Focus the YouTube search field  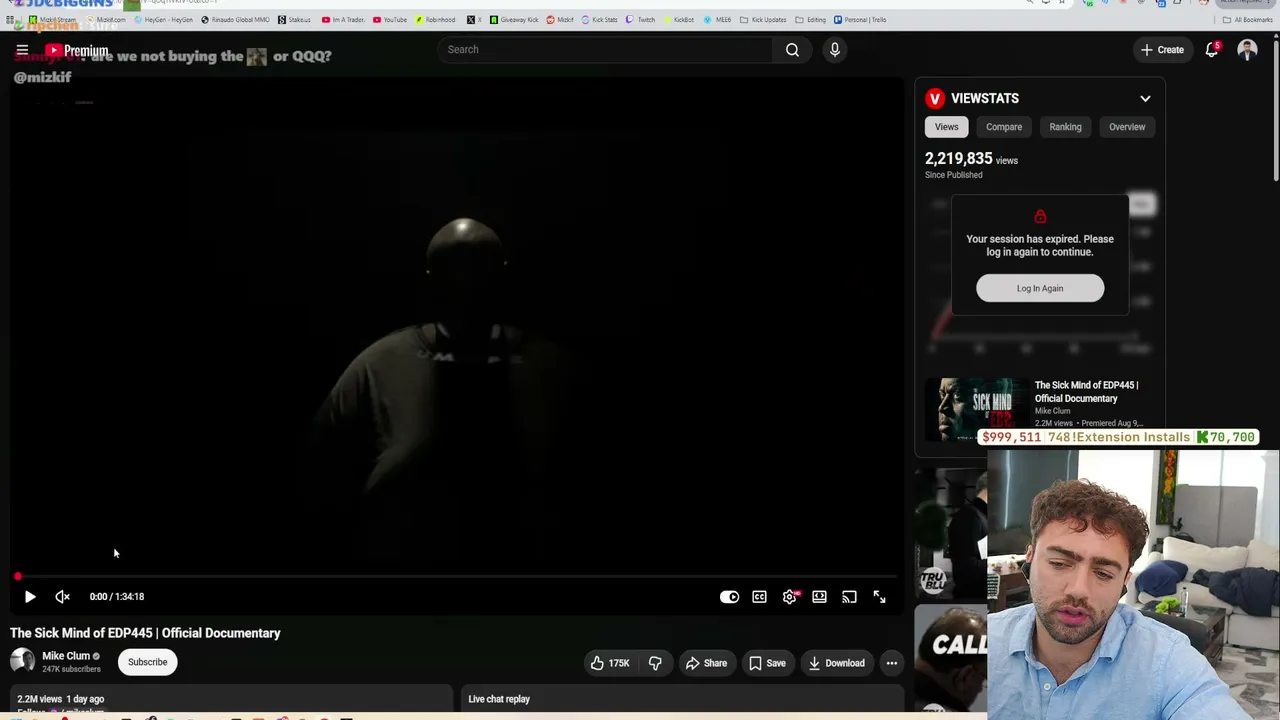click(x=604, y=50)
